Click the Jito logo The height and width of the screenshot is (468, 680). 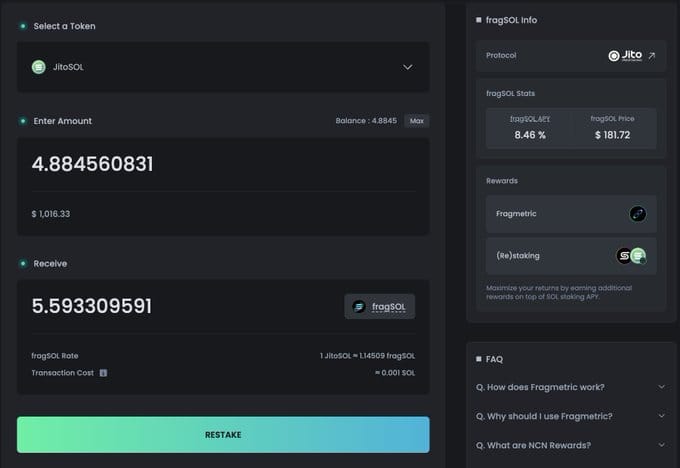coord(625,56)
